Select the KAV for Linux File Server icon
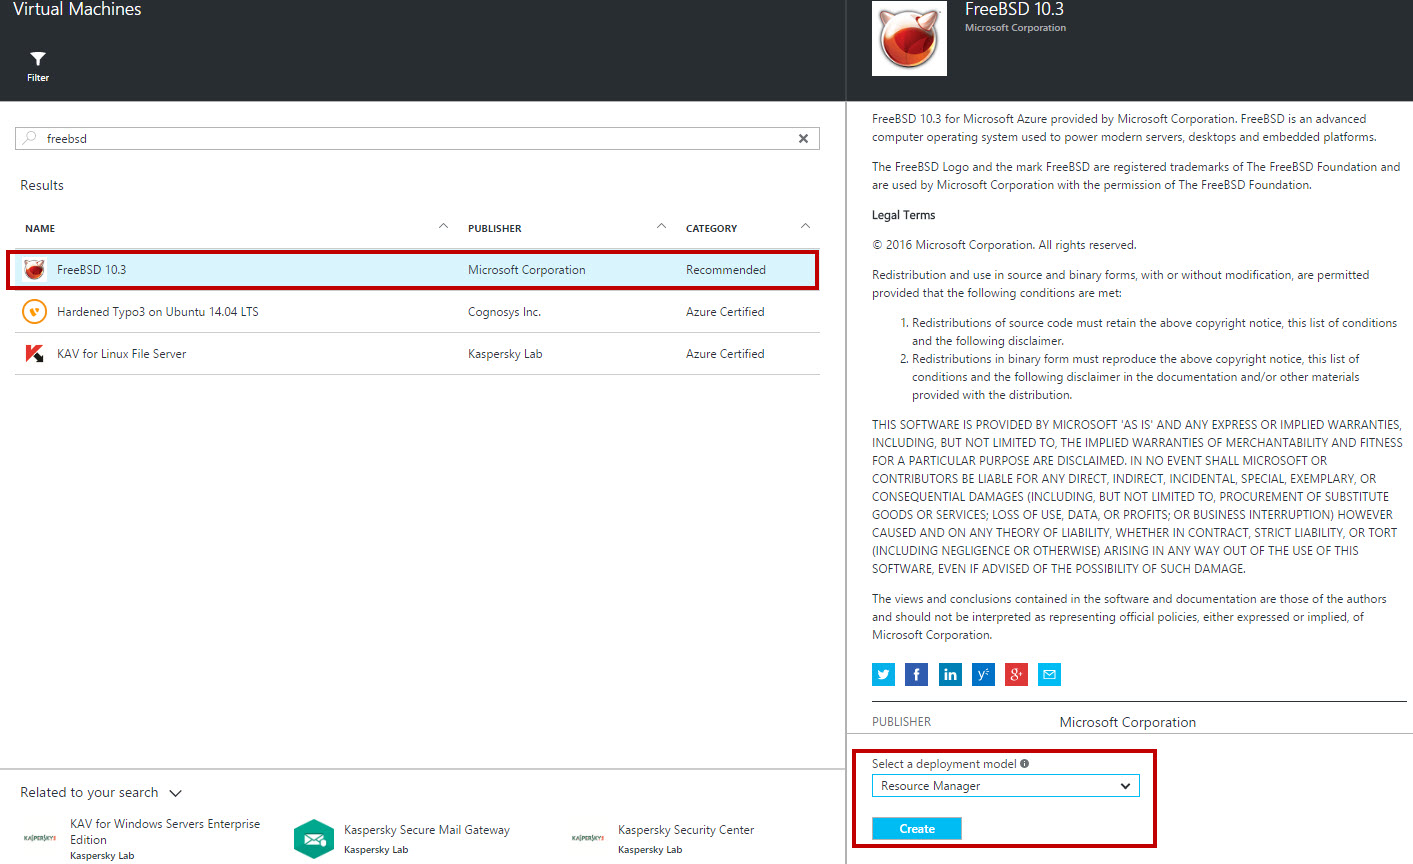The width and height of the screenshot is (1413, 864). (34, 354)
